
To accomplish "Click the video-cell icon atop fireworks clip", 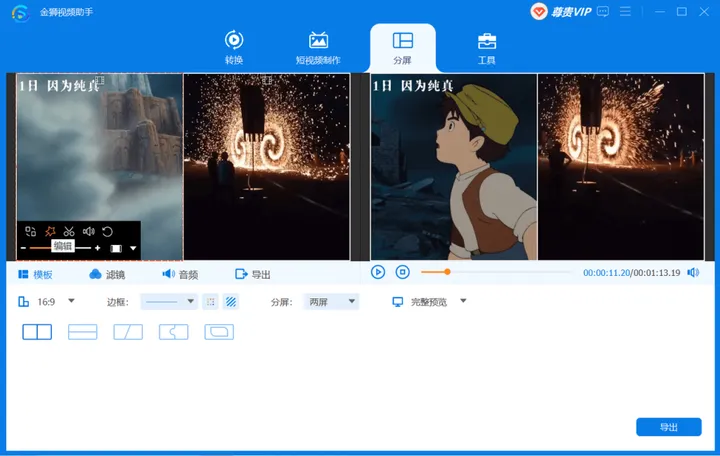I will tap(267, 80).
